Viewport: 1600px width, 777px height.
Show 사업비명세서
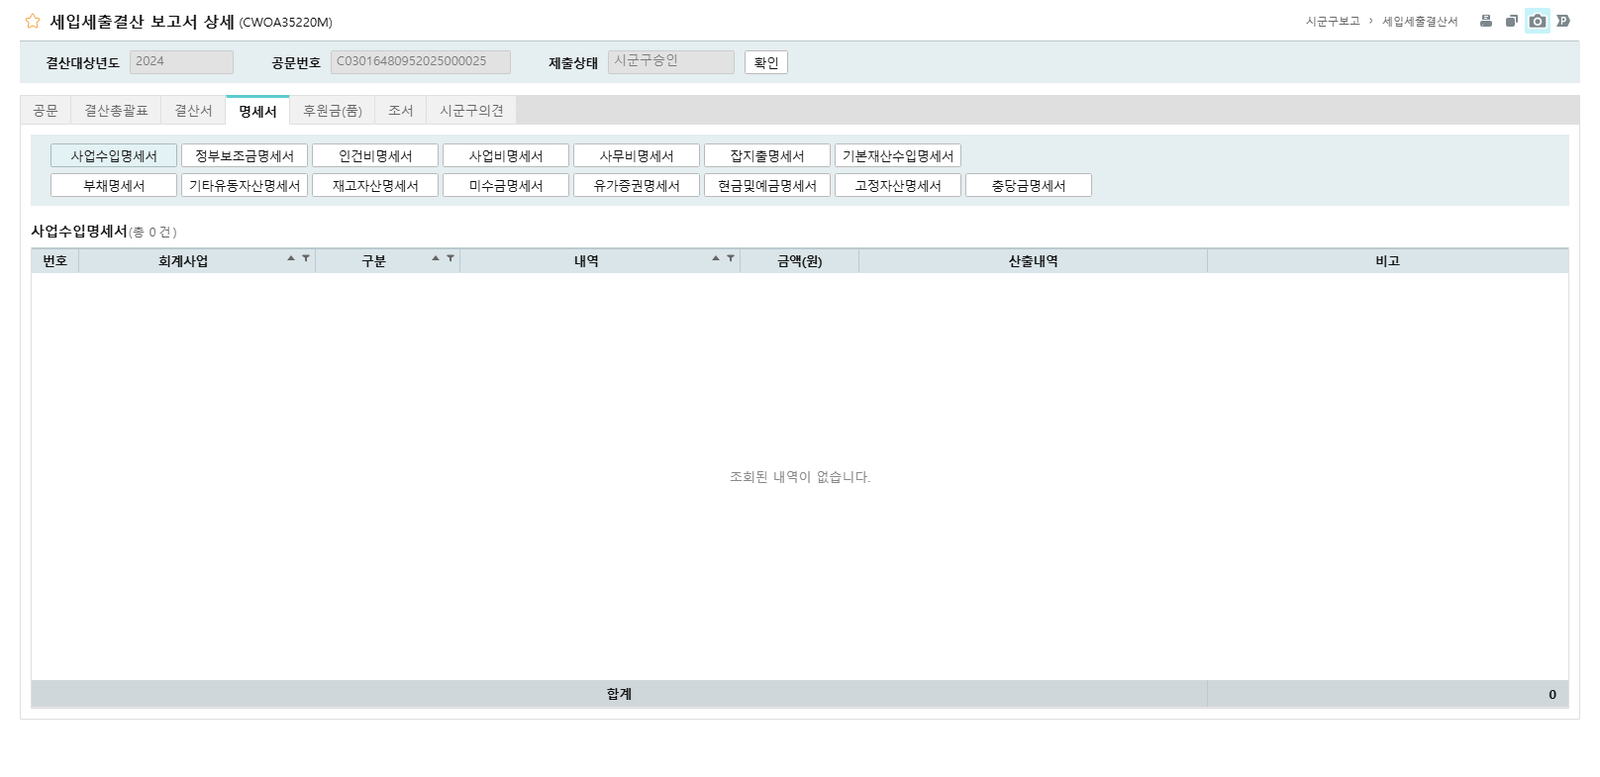[x=506, y=156]
